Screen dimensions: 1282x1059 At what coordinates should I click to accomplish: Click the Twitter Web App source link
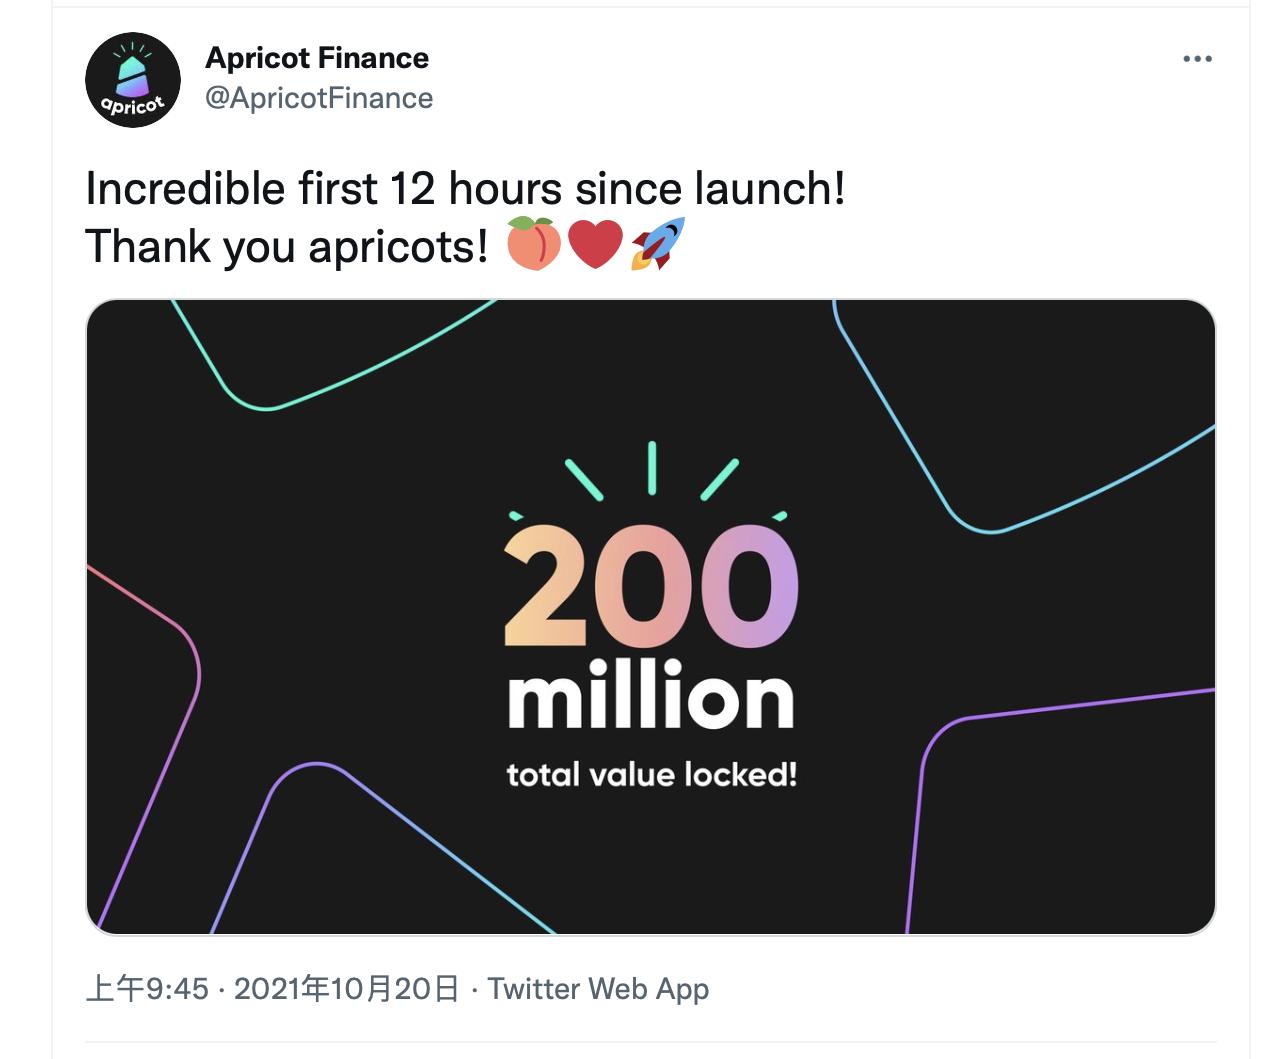pyautogui.click(x=596, y=989)
